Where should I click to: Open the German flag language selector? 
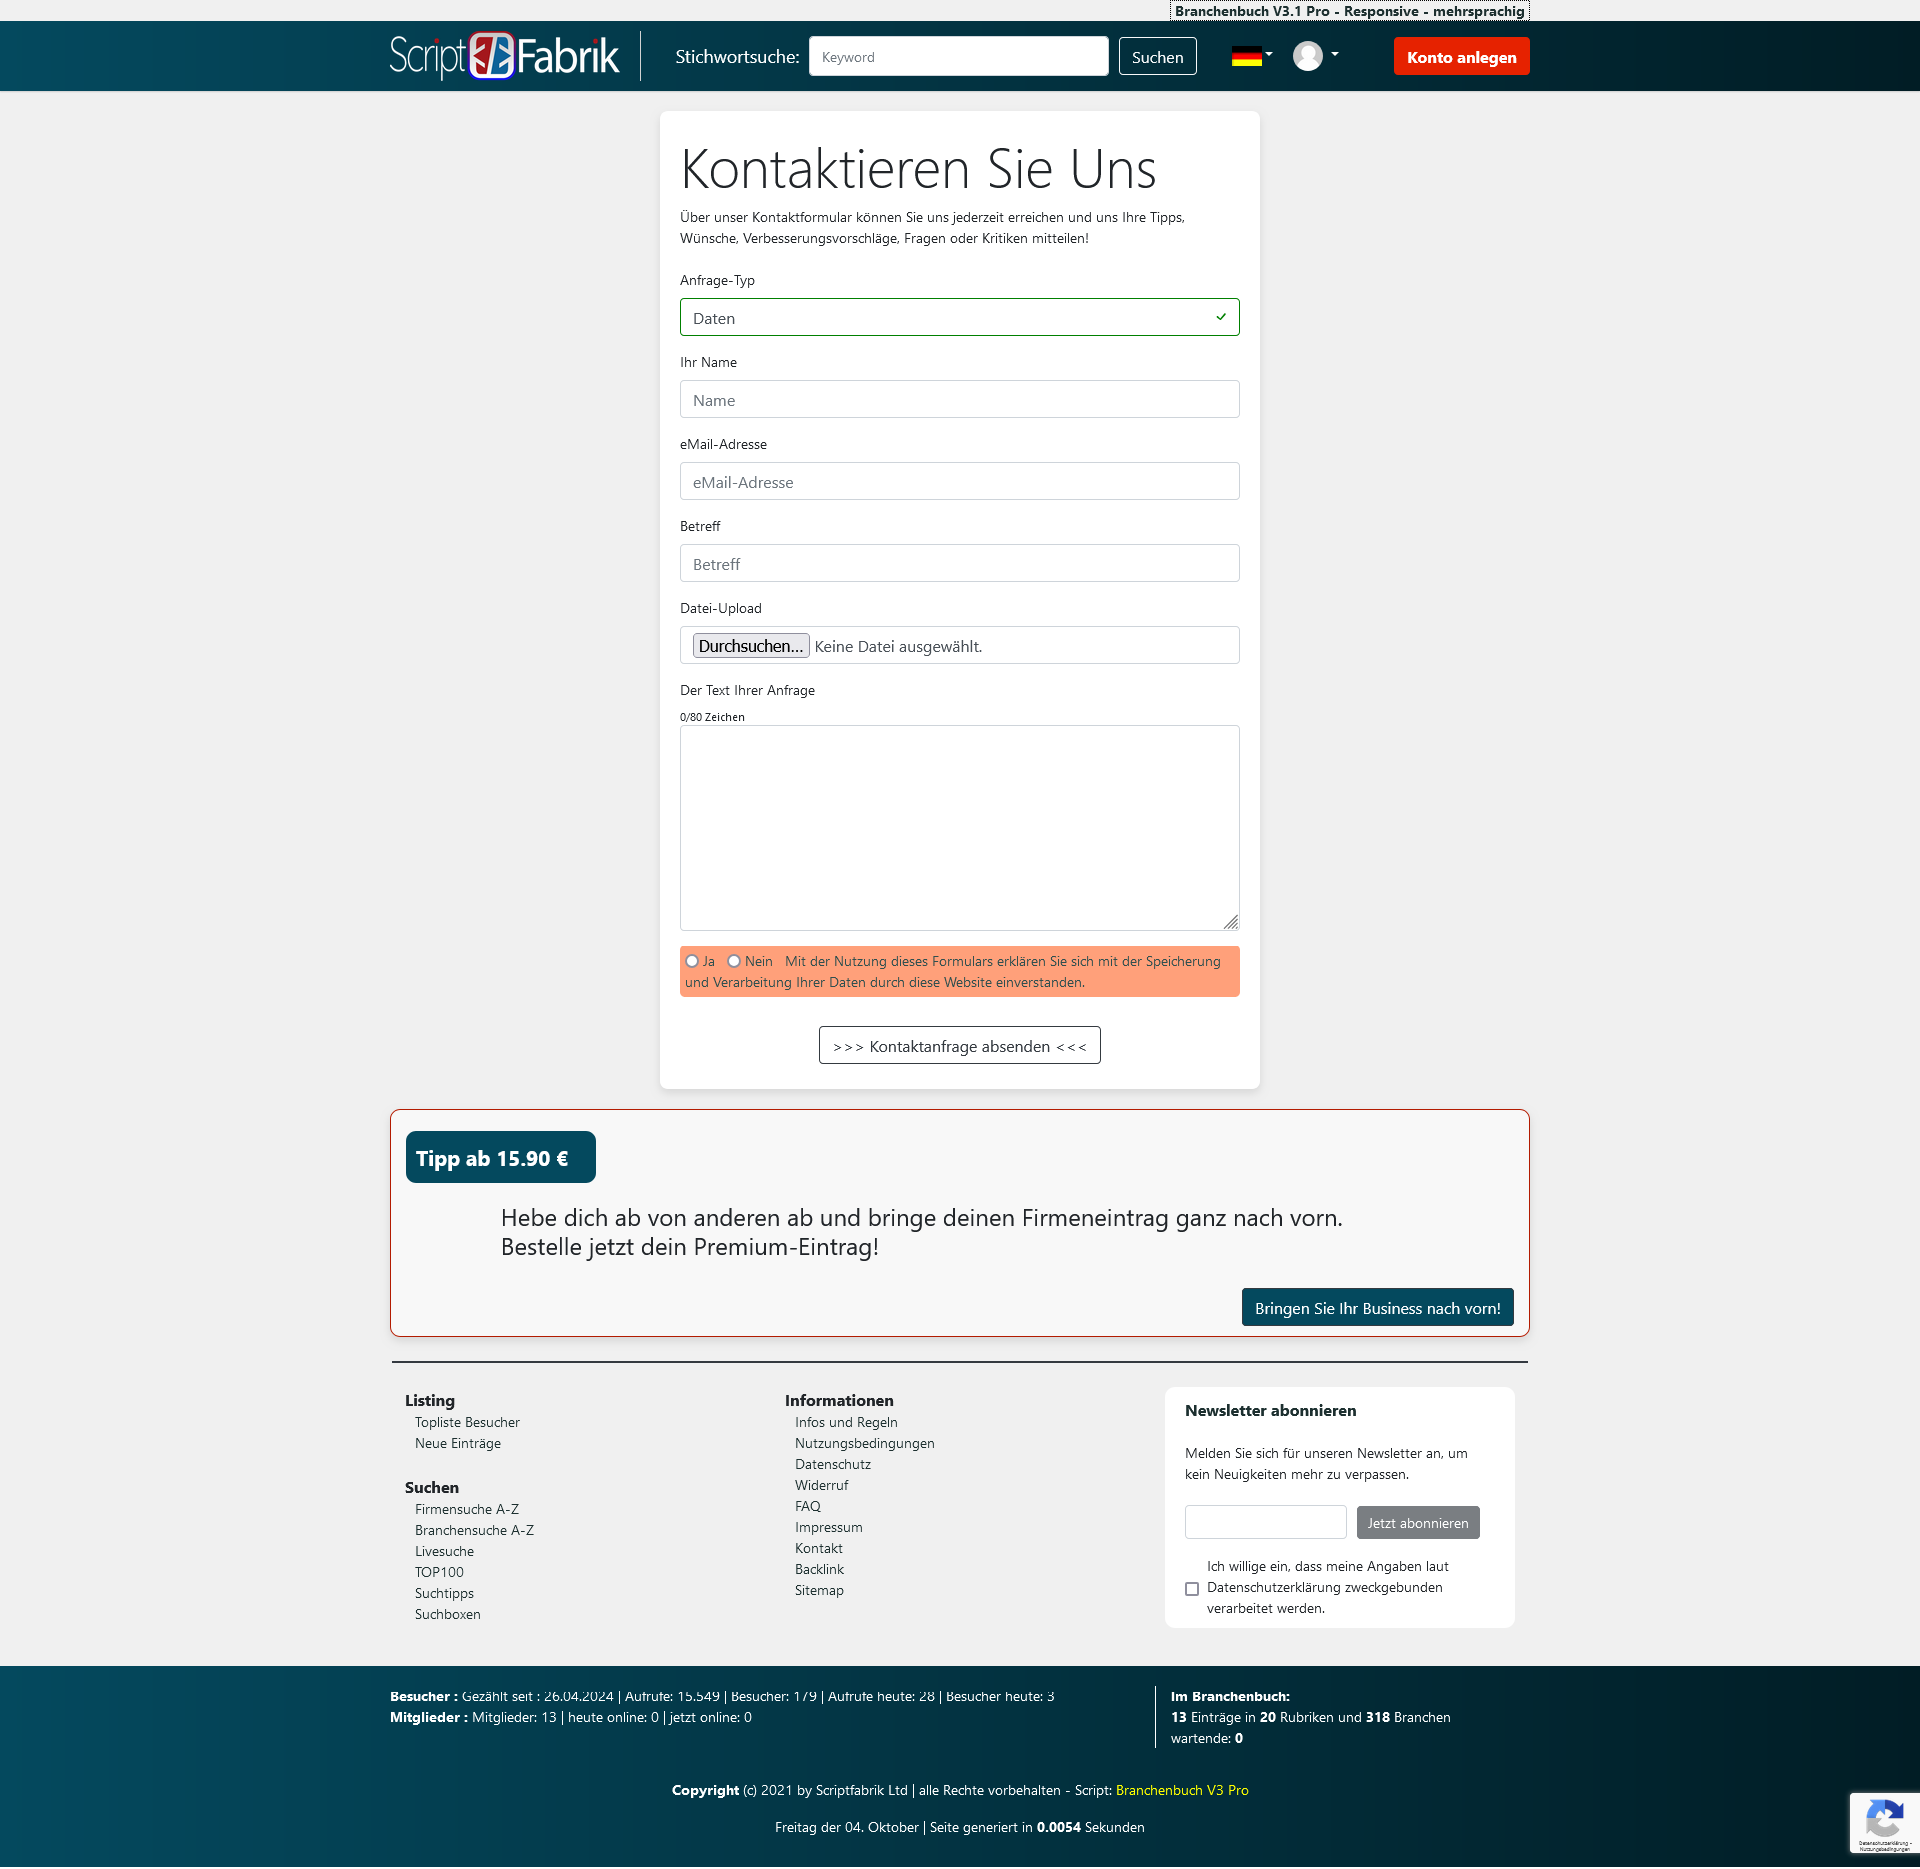pyautogui.click(x=1252, y=56)
